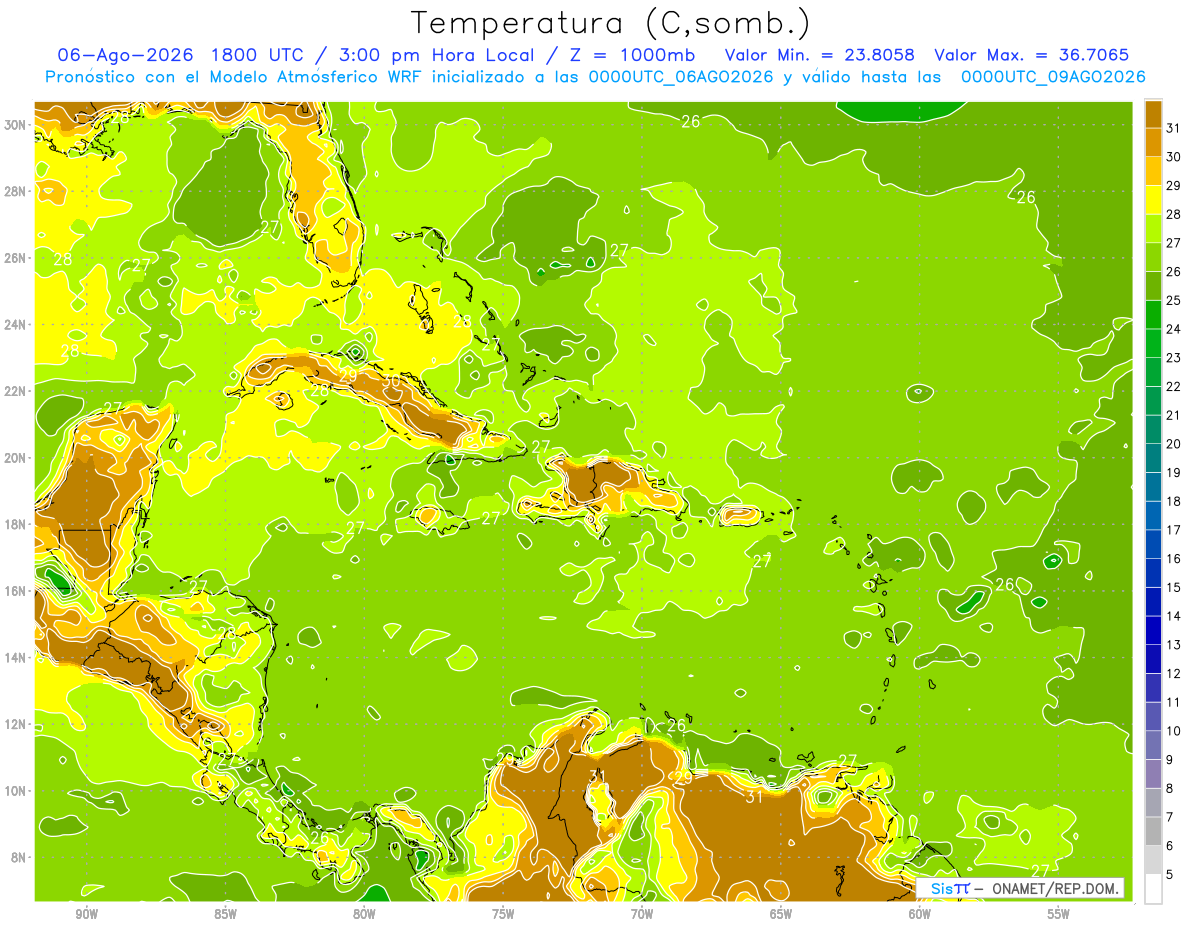
Task: Click the "Valor Max. = 36.7065" readout
Action: pos(1032,55)
